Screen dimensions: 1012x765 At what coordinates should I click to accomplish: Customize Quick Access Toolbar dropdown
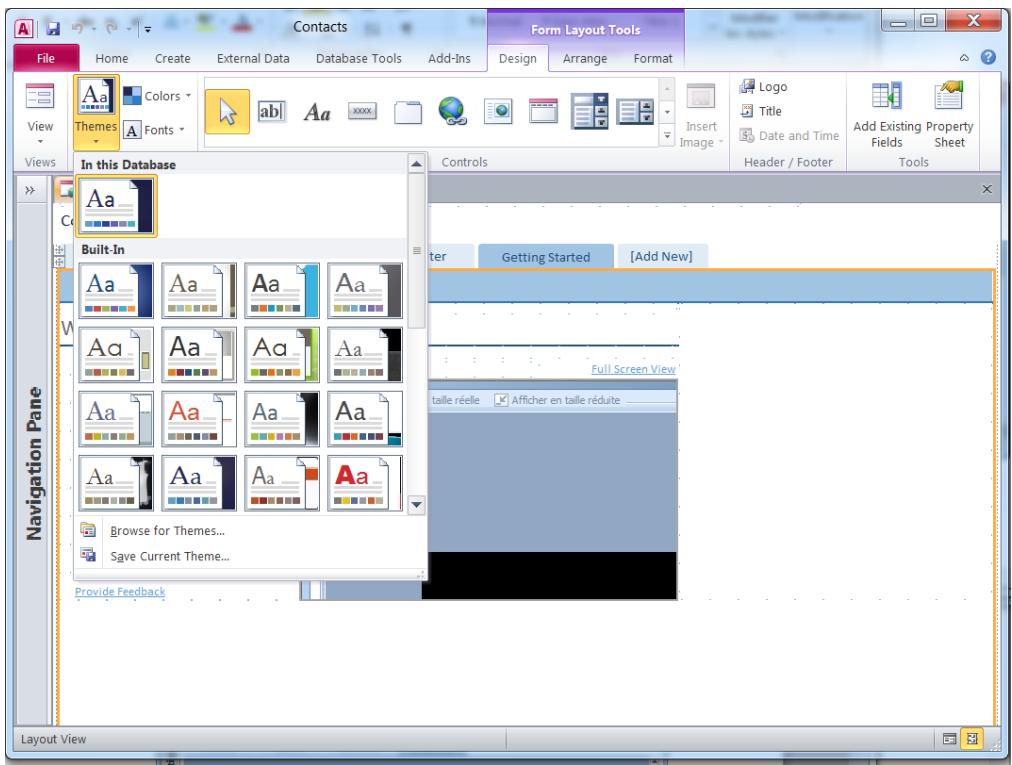click(148, 29)
